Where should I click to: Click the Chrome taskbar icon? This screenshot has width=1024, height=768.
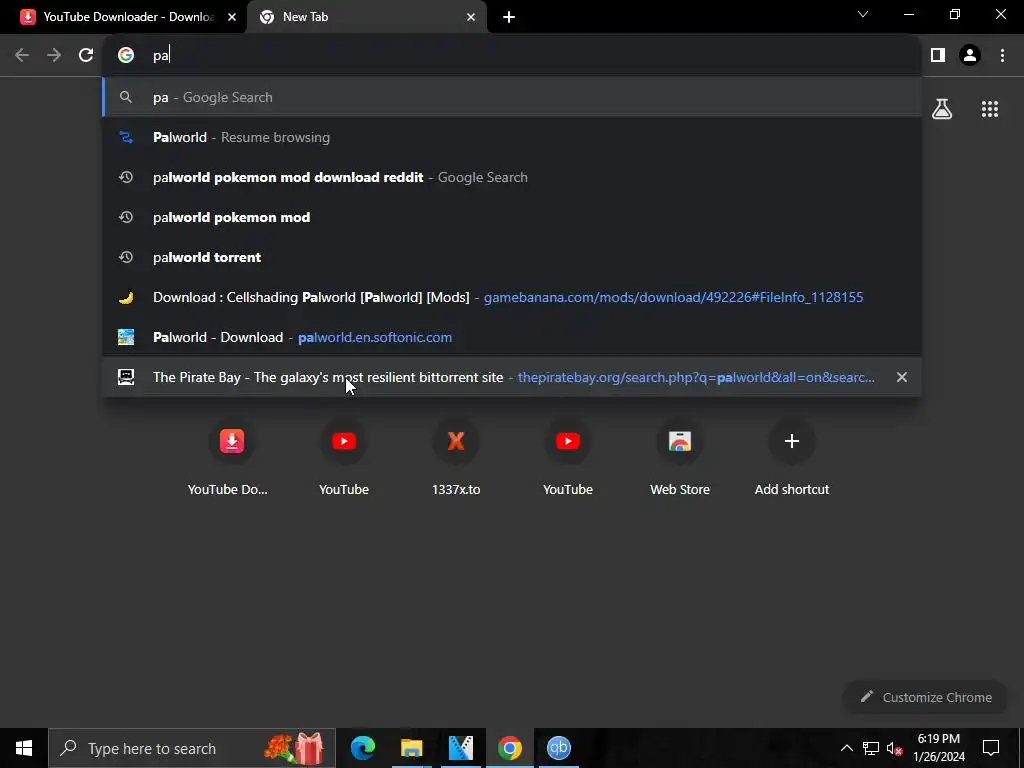point(509,748)
